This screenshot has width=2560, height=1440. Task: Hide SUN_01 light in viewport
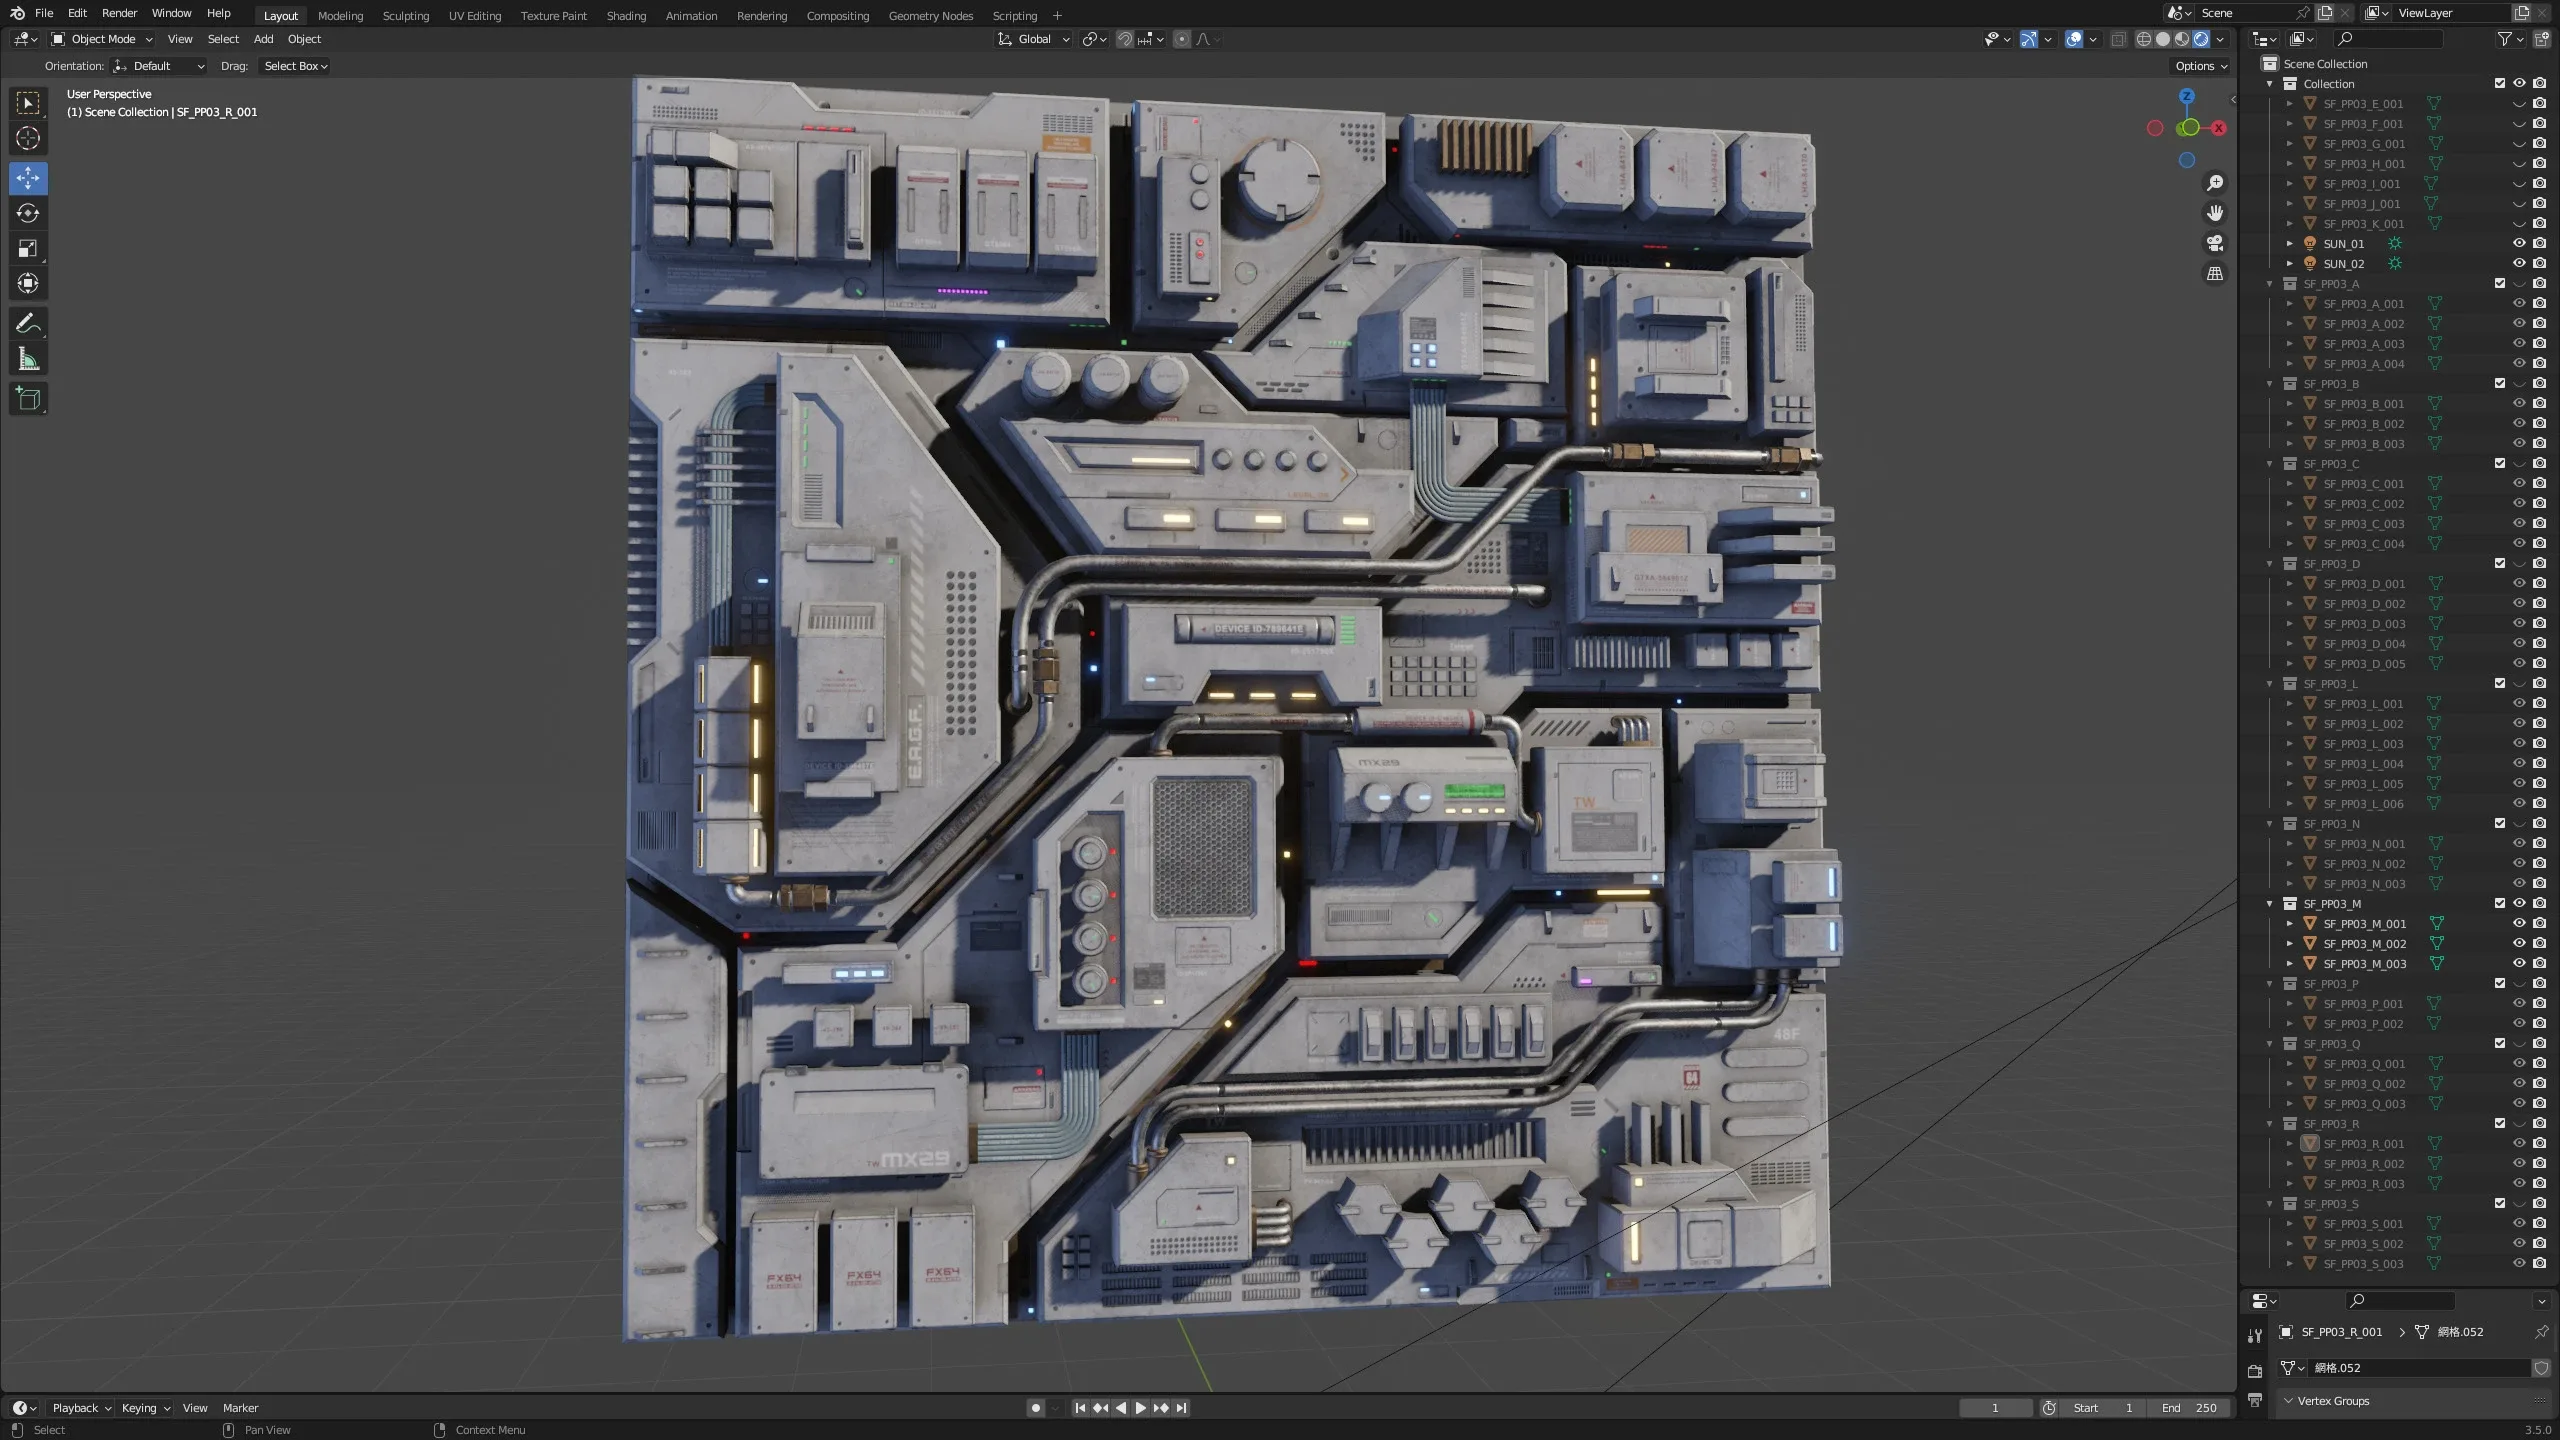tap(2519, 243)
